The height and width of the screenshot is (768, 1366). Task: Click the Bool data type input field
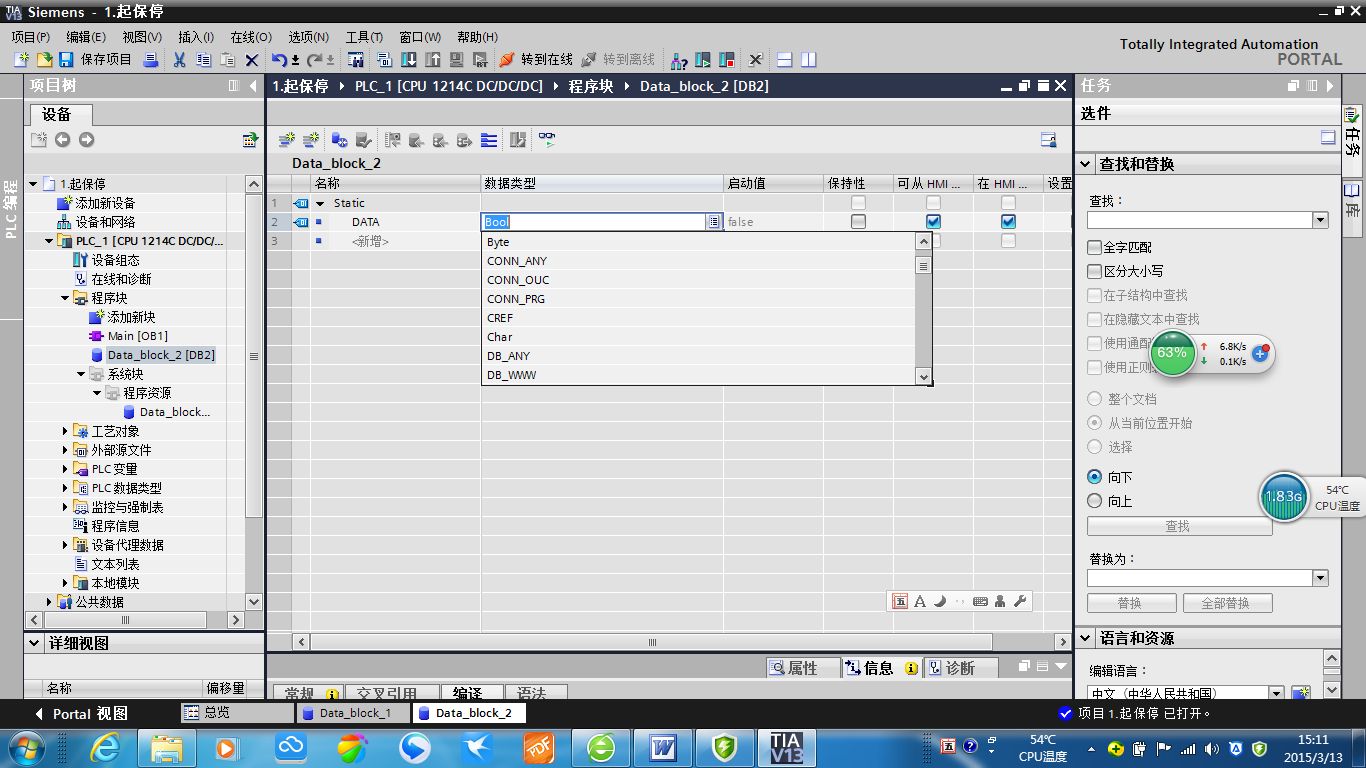pos(594,222)
